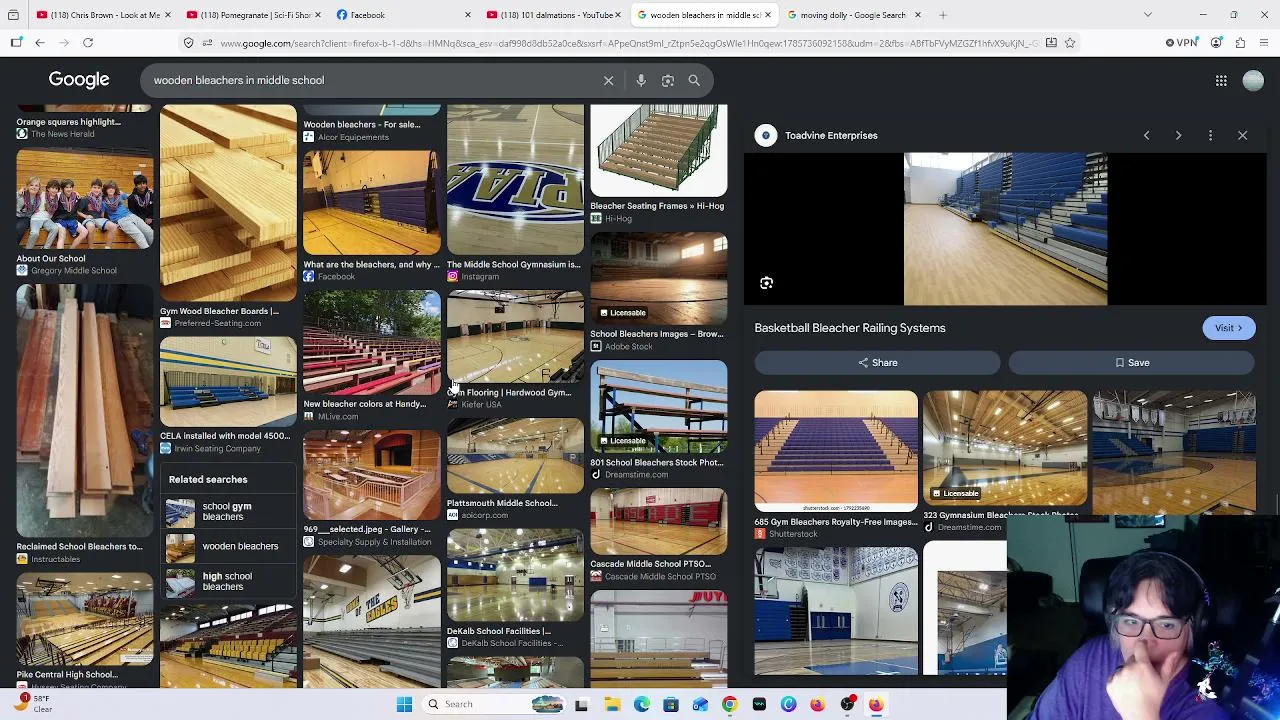Open the VPN indicator in the toolbar
Screen dimensions: 1280x720
[x=1181, y=43]
